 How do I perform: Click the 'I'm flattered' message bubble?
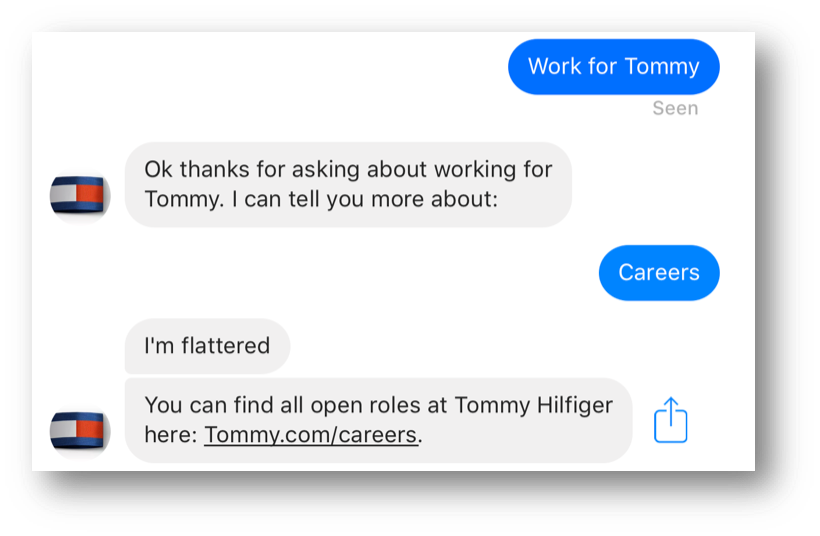point(207,346)
